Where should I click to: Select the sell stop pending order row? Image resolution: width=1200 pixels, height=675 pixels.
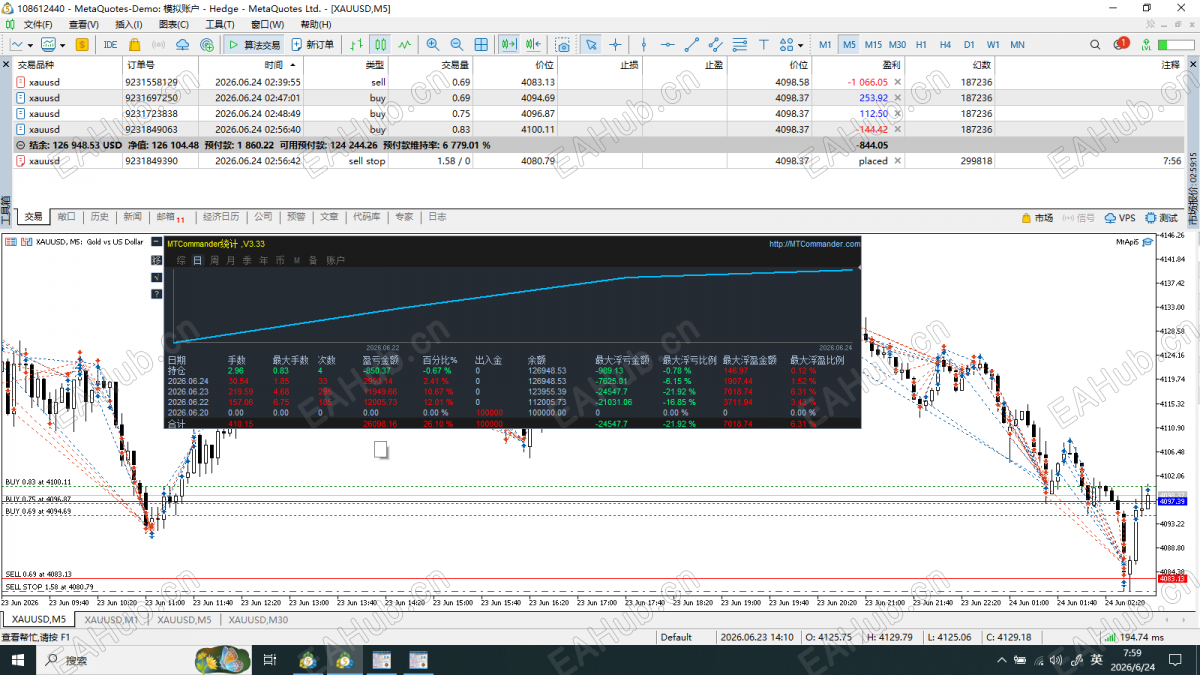(x=599, y=161)
